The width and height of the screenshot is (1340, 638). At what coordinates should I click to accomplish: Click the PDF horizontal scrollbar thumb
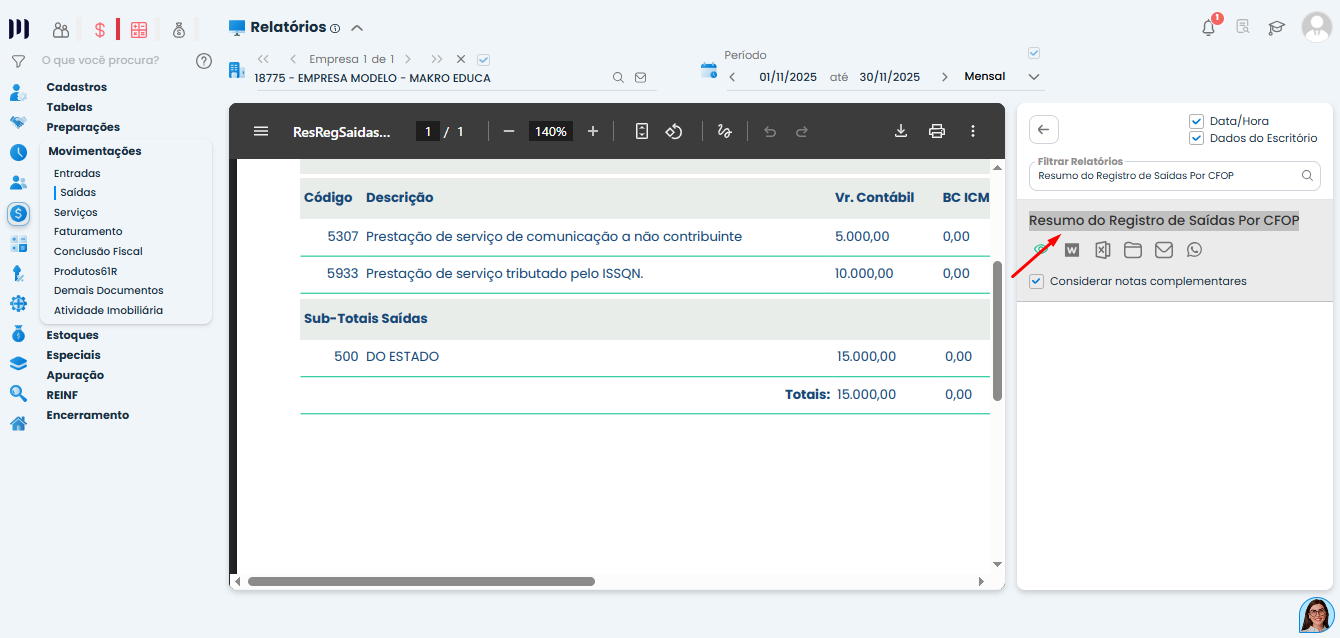coord(421,581)
